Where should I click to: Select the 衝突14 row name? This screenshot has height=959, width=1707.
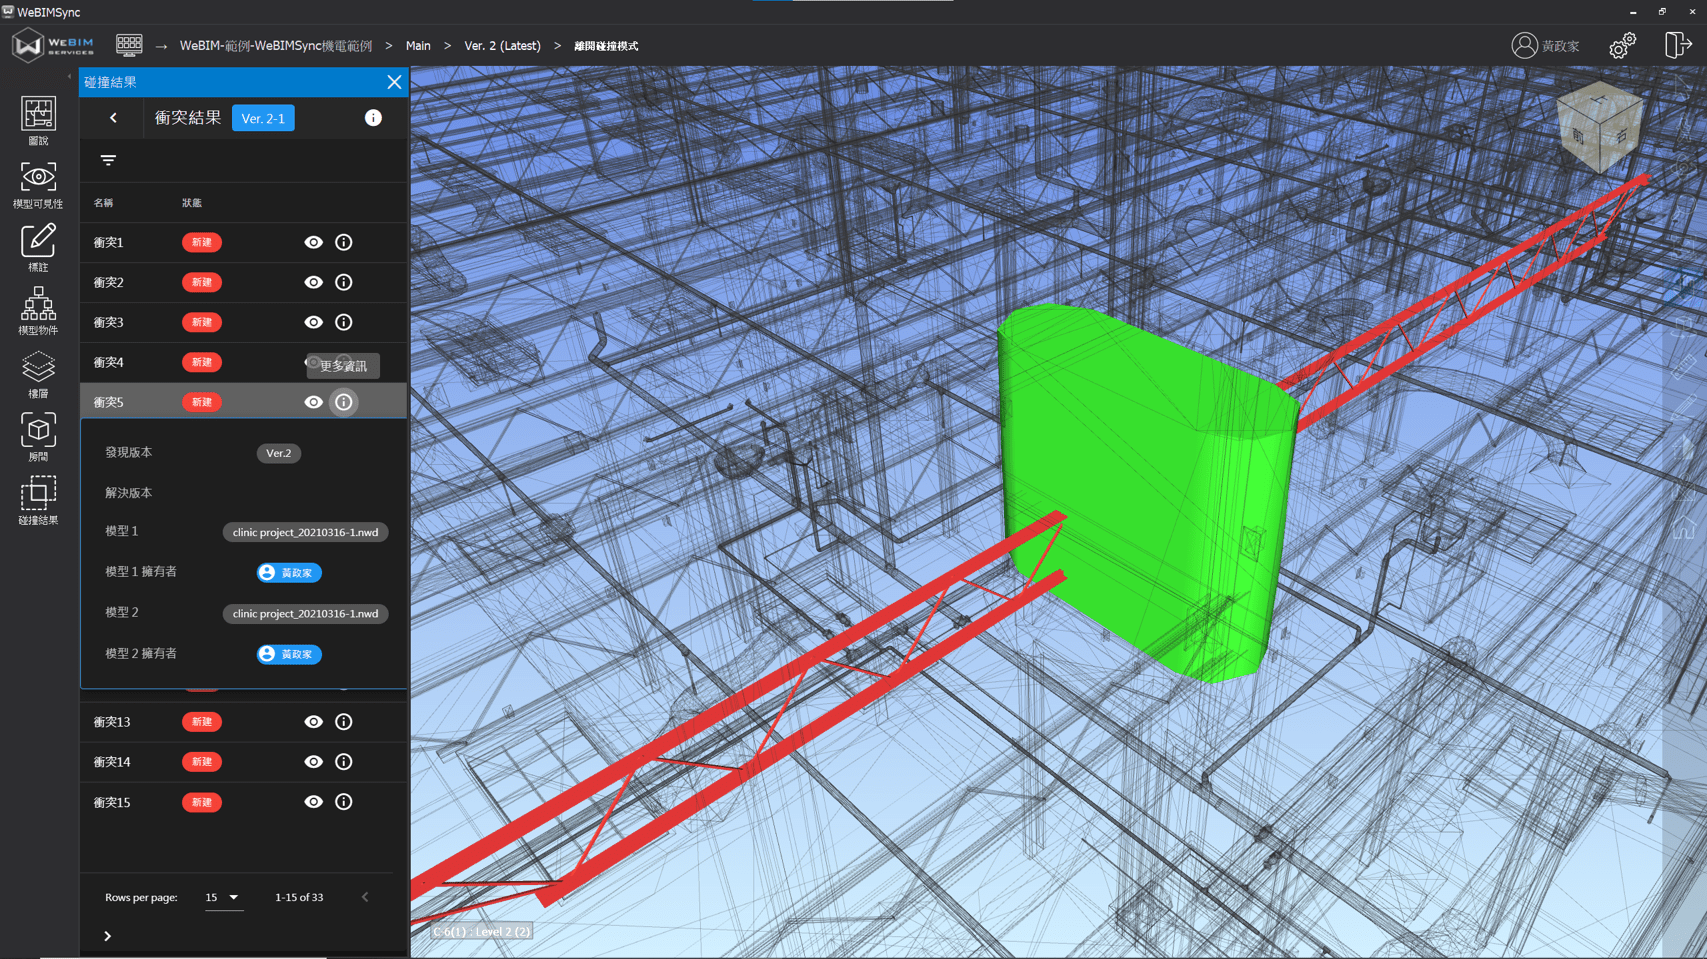pos(112,762)
